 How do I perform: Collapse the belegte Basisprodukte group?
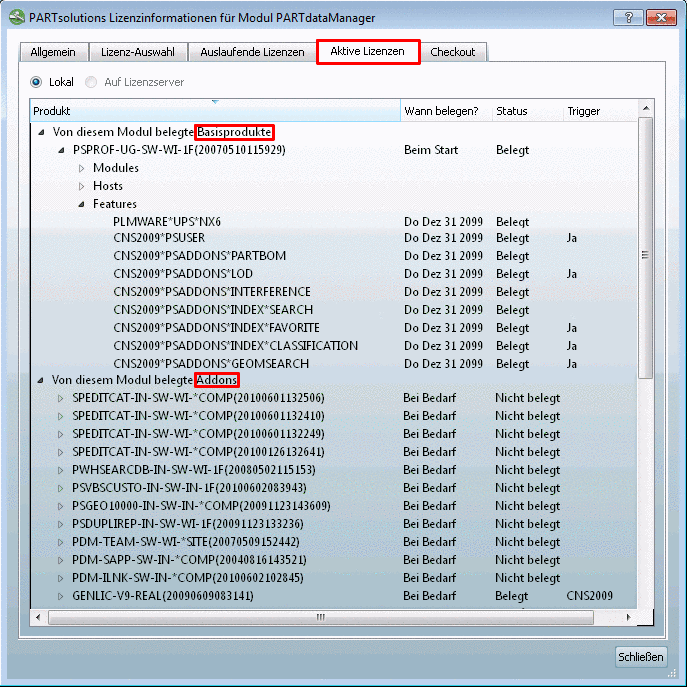point(41,132)
